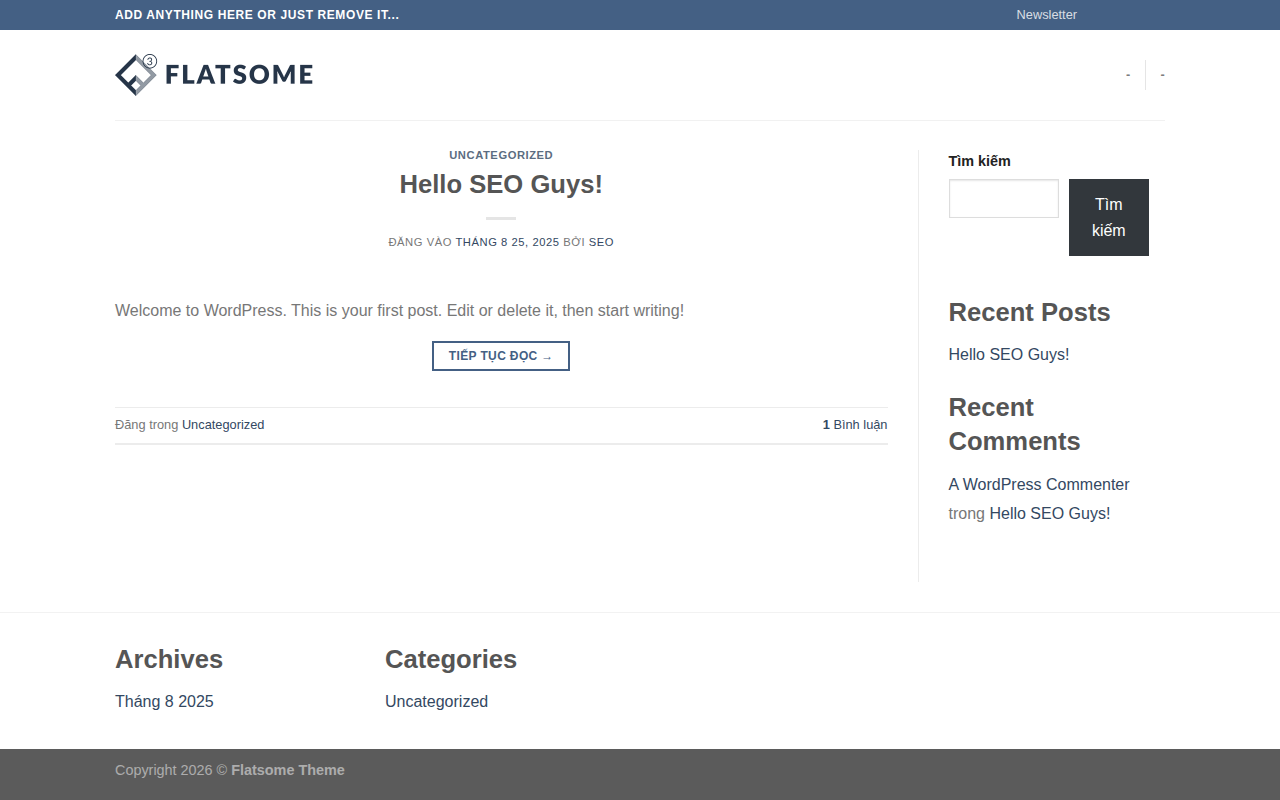
Task: Focus the Tìm kiếm search input field
Action: tap(1003, 199)
